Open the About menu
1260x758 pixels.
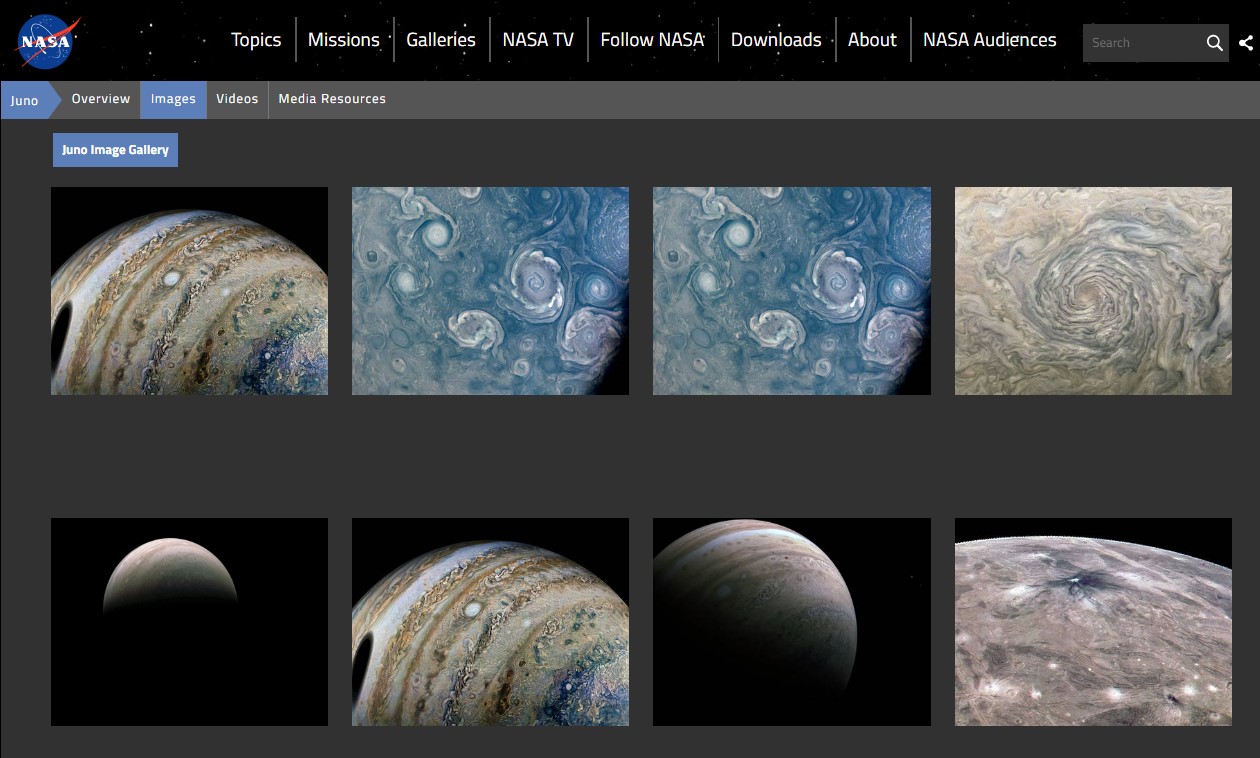[872, 40]
